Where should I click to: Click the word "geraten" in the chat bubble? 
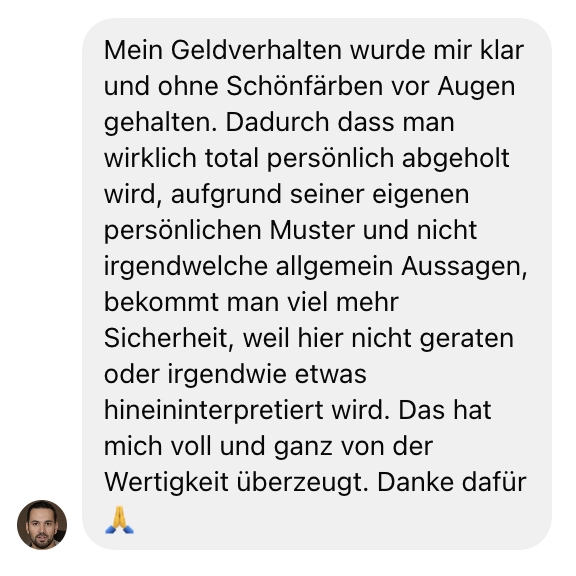(x=467, y=338)
